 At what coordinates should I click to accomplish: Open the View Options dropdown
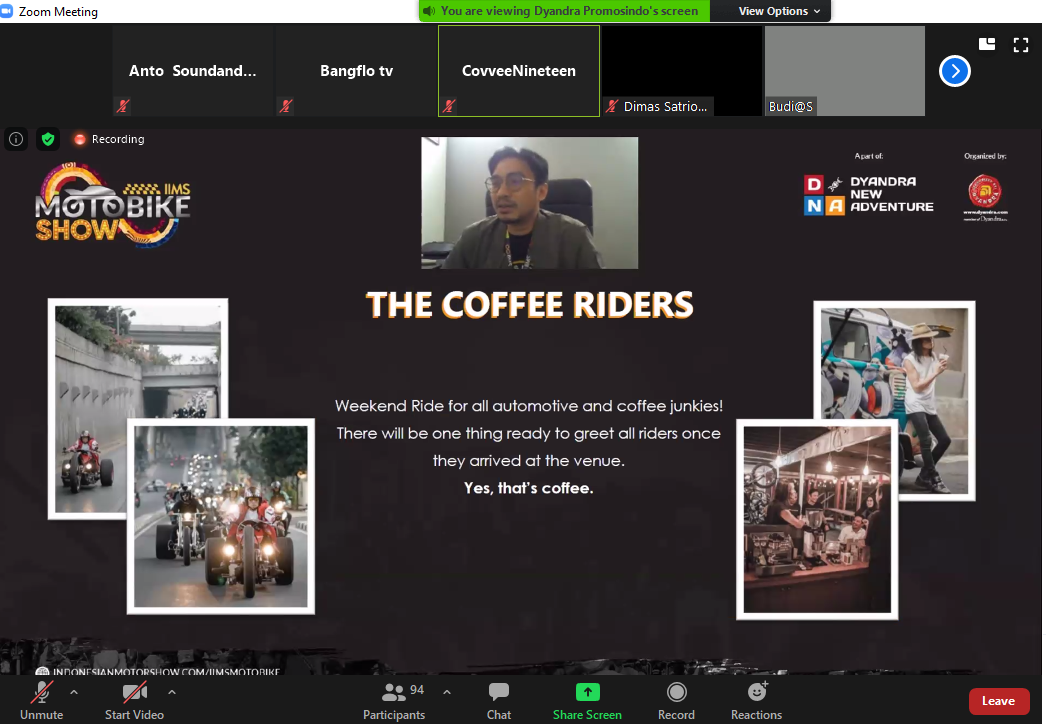tap(779, 11)
